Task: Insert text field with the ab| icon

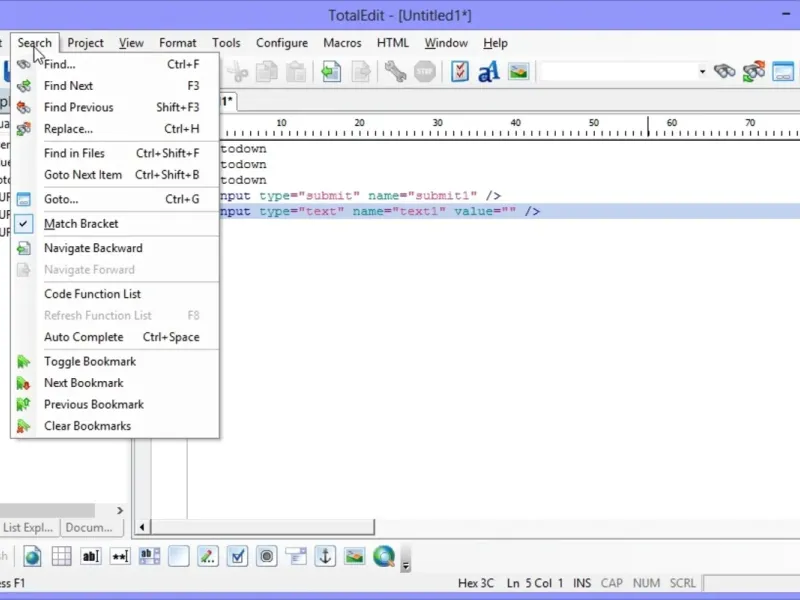Action: point(91,556)
